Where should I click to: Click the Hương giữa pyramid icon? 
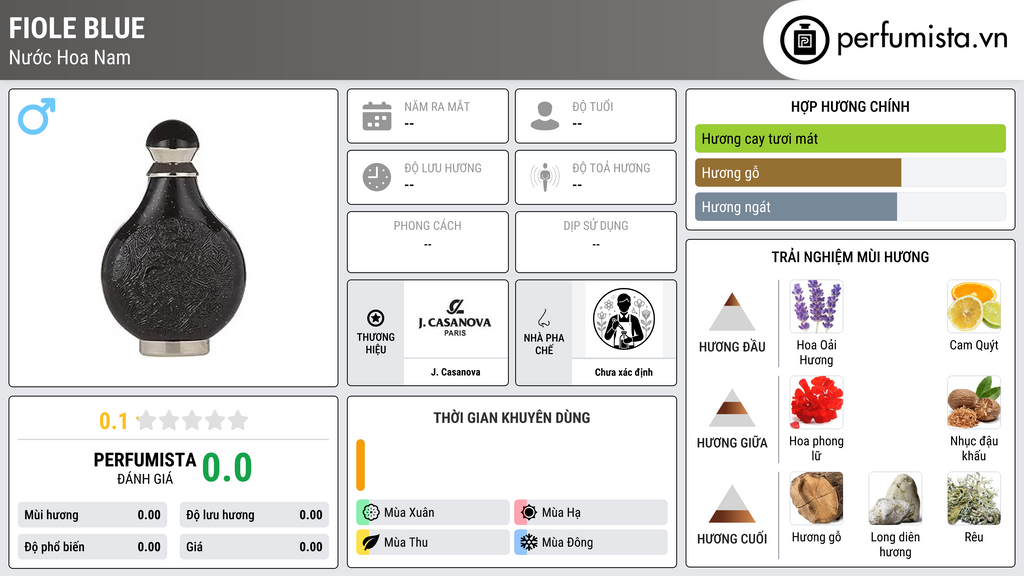click(732, 408)
